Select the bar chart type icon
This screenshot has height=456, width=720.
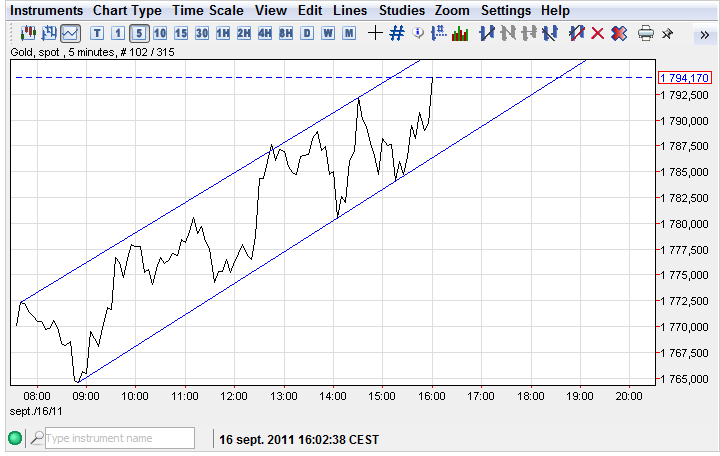click(x=49, y=33)
